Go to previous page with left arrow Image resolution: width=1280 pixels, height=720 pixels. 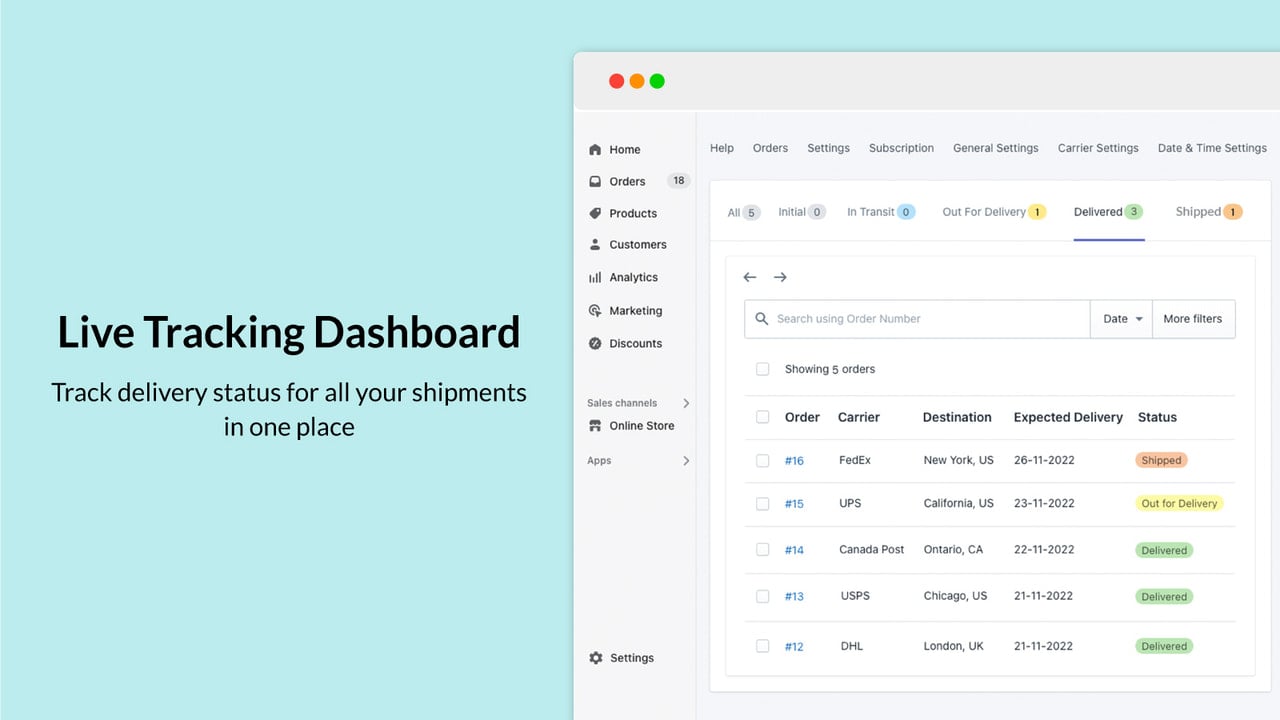[x=750, y=277]
